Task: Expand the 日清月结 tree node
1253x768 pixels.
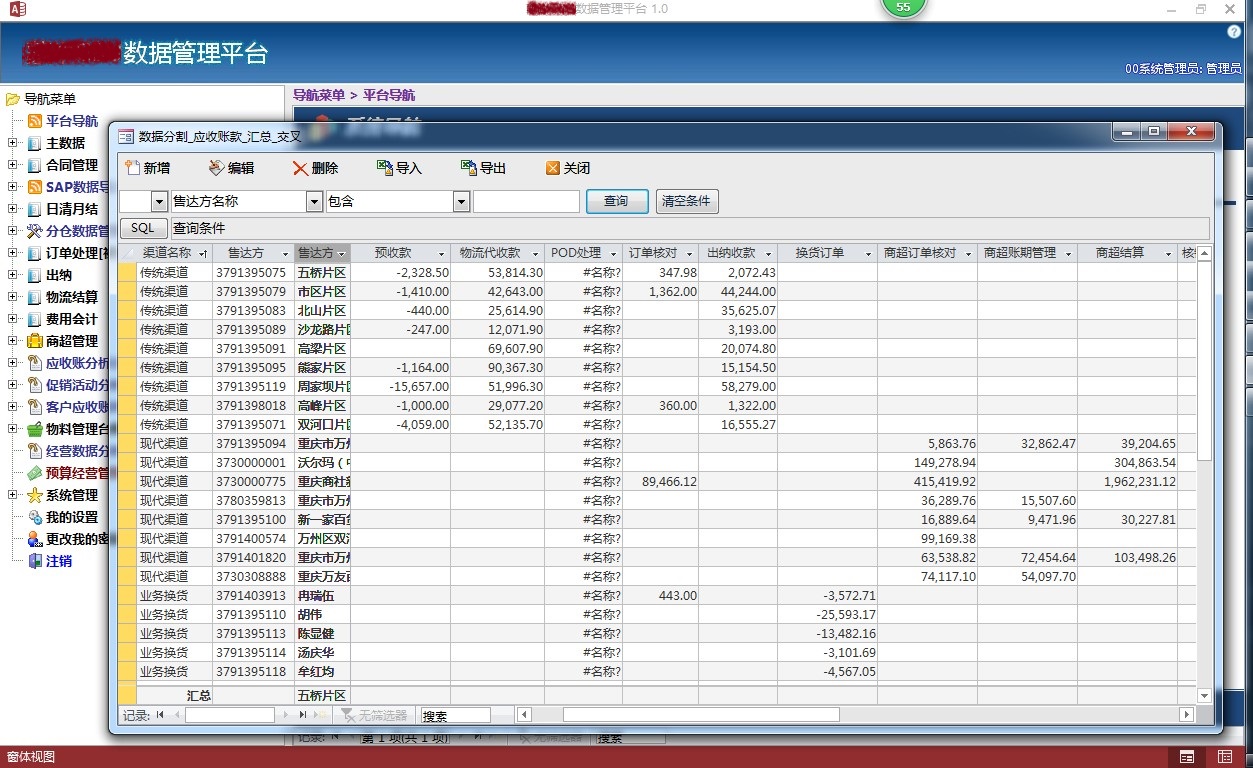Action: (13, 209)
